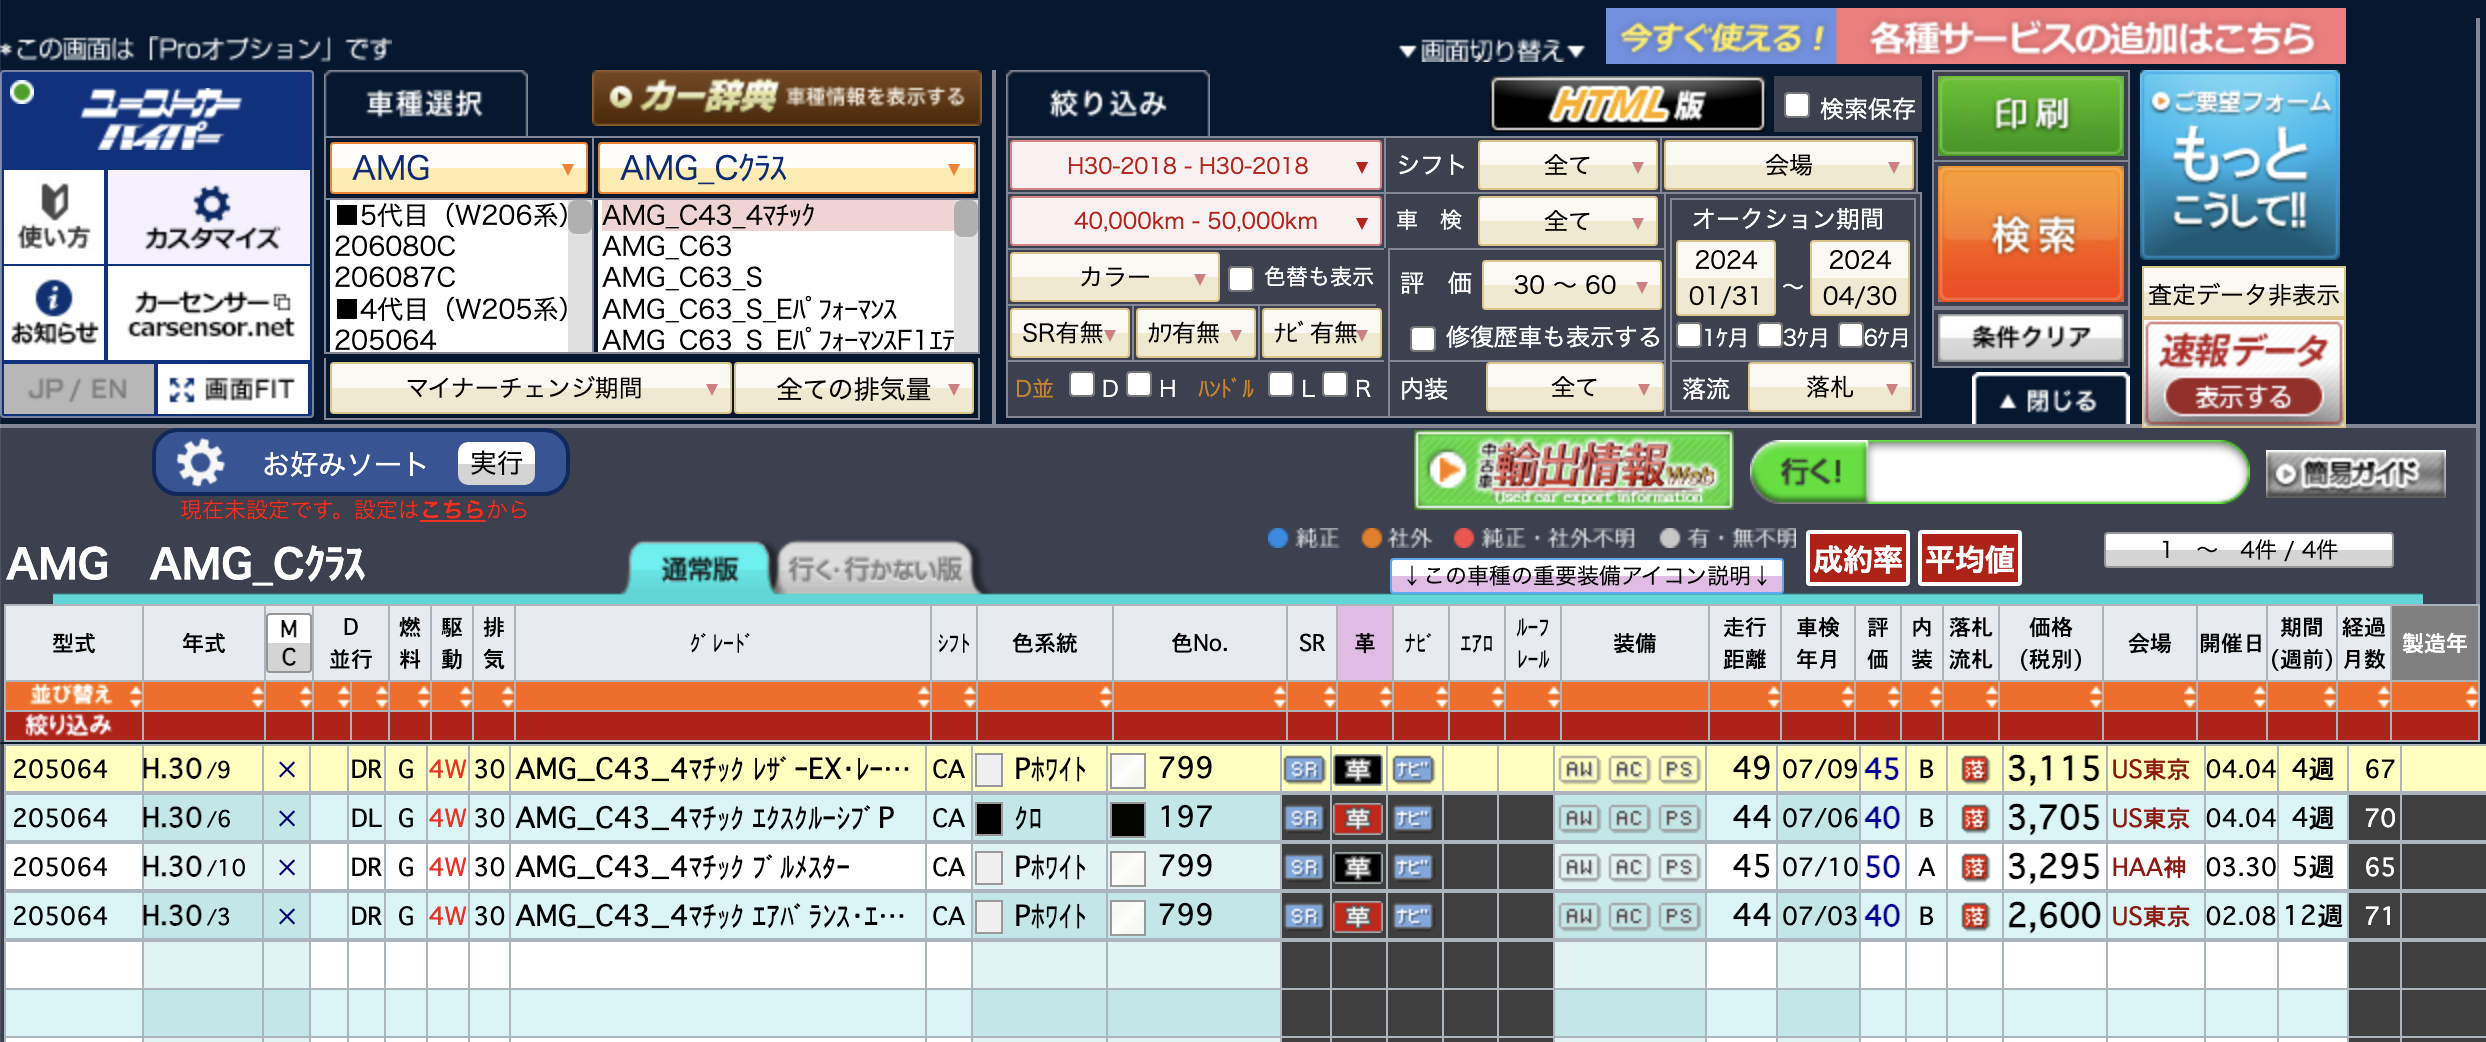Tick the 検索保存 checkbox
Image resolution: width=2486 pixels, height=1042 pixels.
click(1797, 105)
